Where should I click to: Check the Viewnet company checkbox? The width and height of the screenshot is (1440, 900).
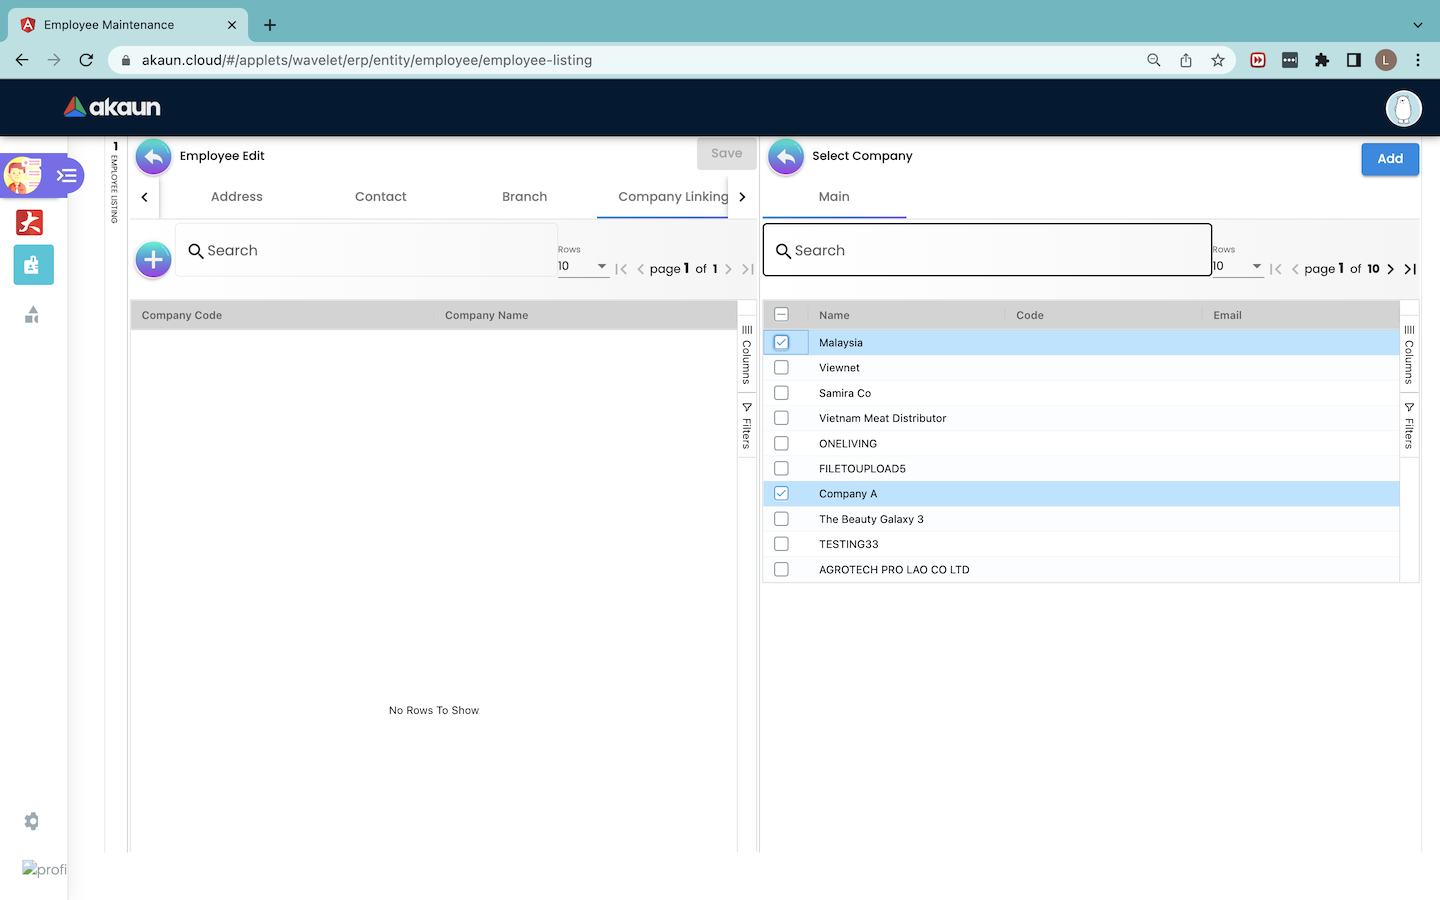pyautogui.click(x=782, y=368)
